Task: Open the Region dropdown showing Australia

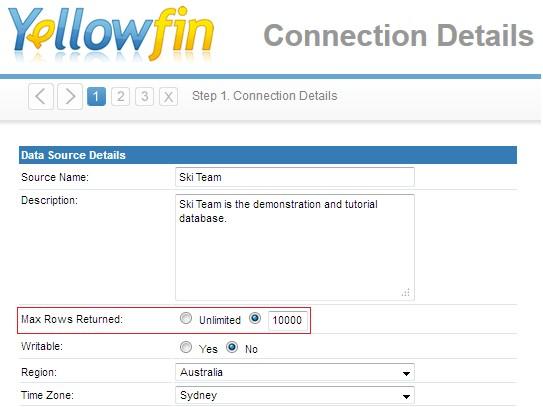Action: point(295,372)
